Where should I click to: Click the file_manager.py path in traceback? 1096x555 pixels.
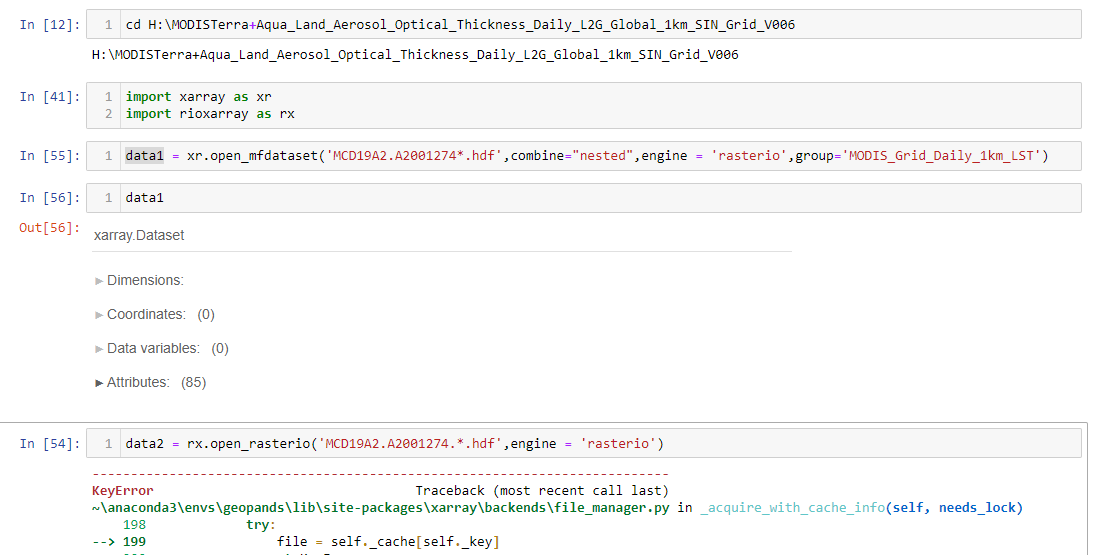(380, 507)
